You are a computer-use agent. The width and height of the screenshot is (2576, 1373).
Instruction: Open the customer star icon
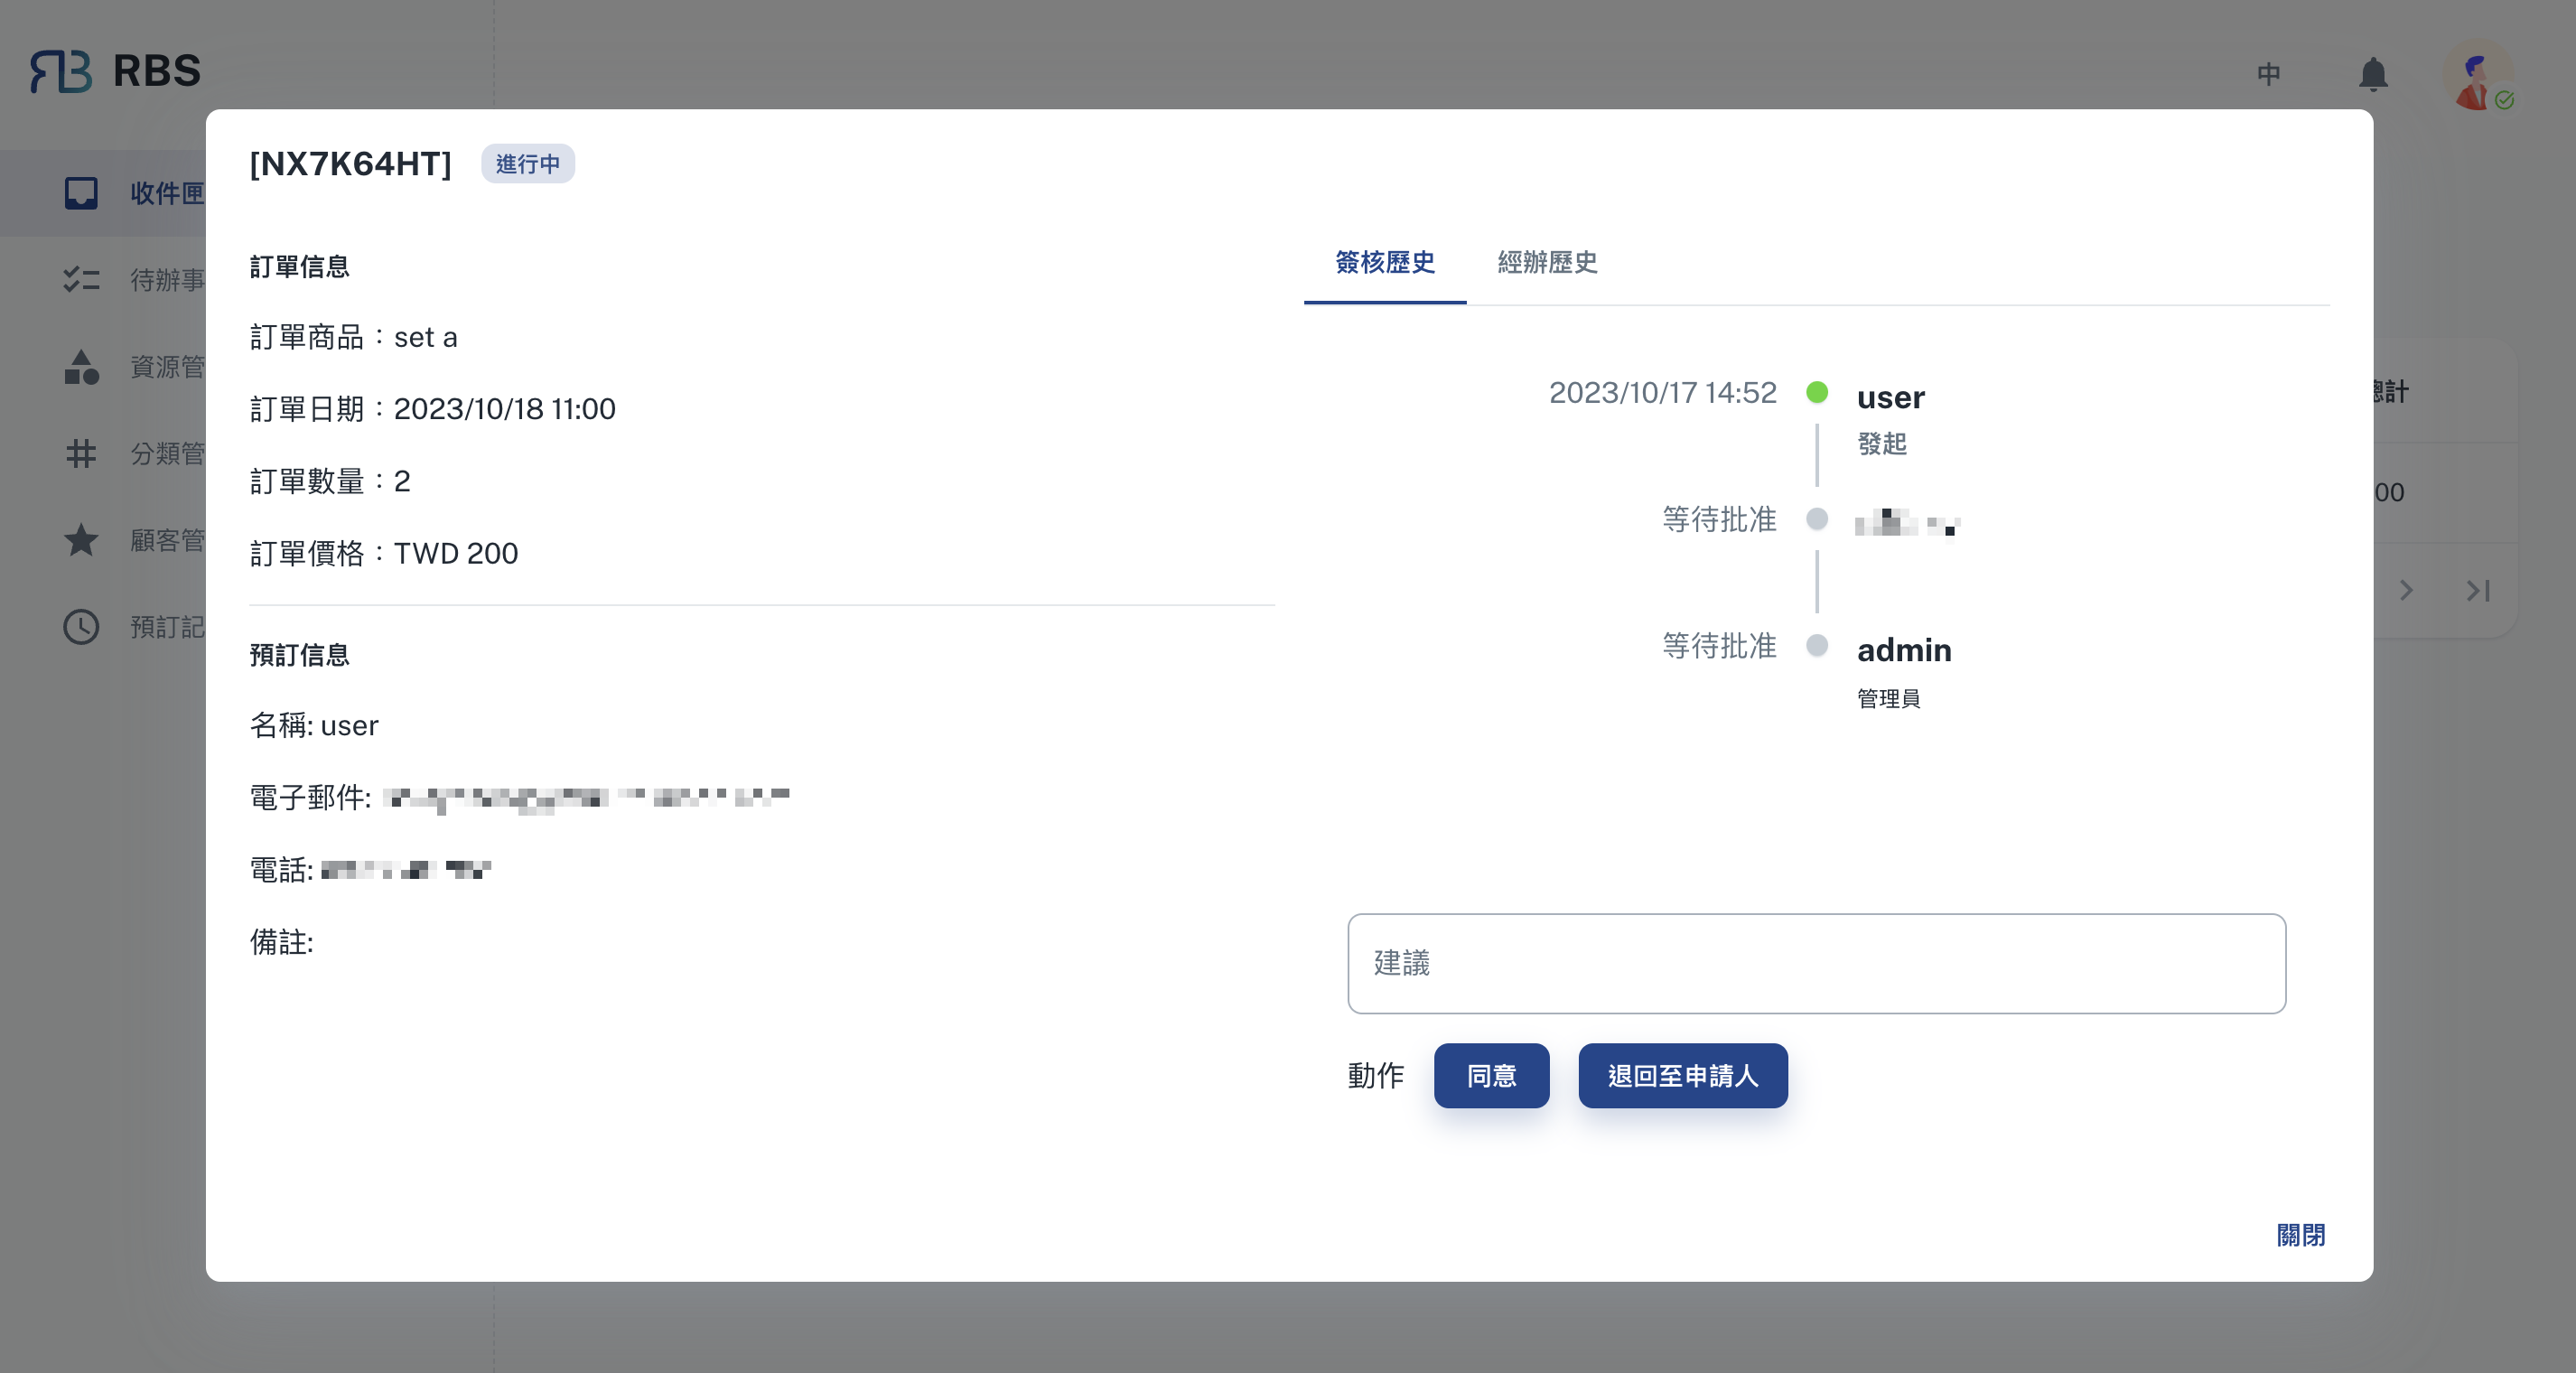tap(81, 540)
